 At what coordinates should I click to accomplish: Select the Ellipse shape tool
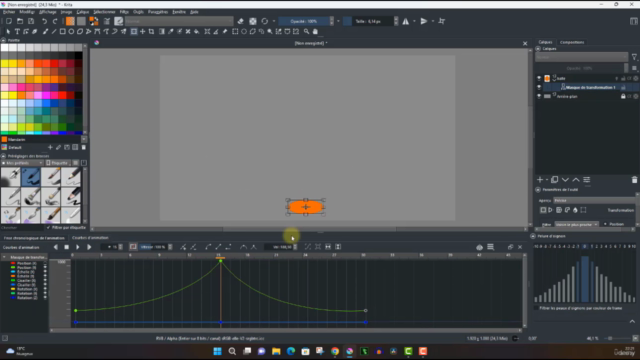(x=71, y=31)
